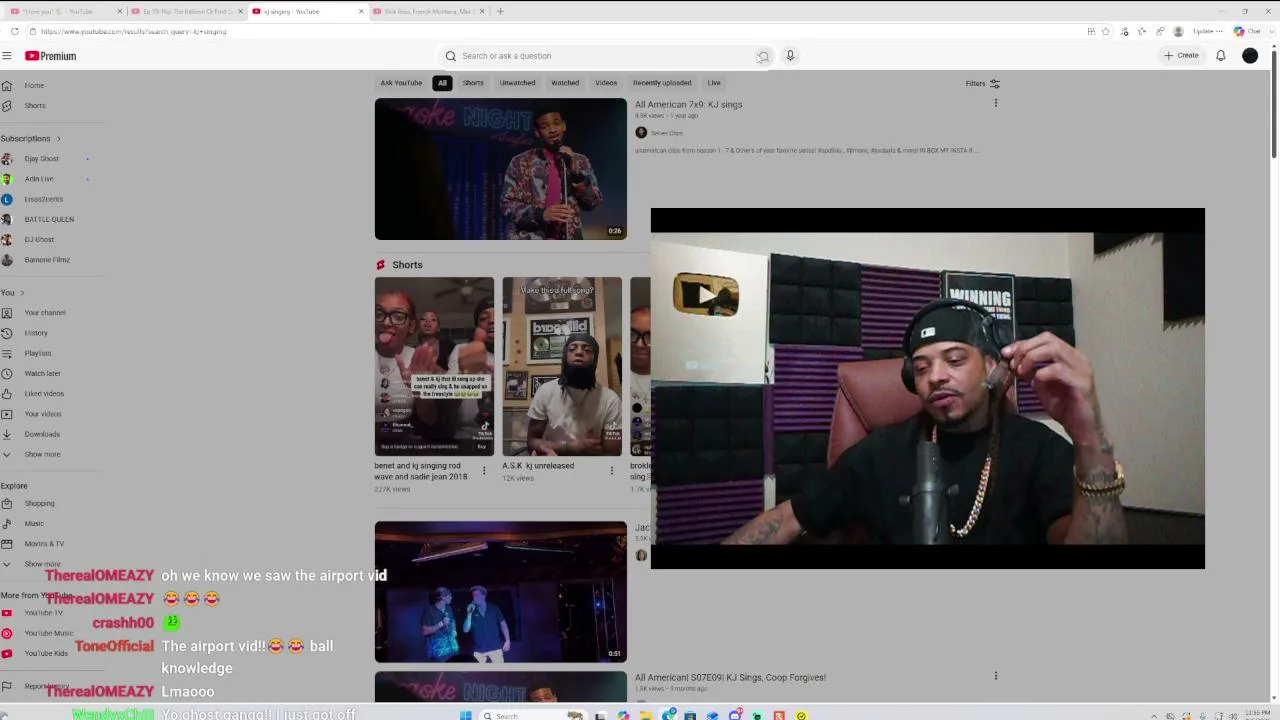Open Adin Live subscription channel

(x=39, y=179)
